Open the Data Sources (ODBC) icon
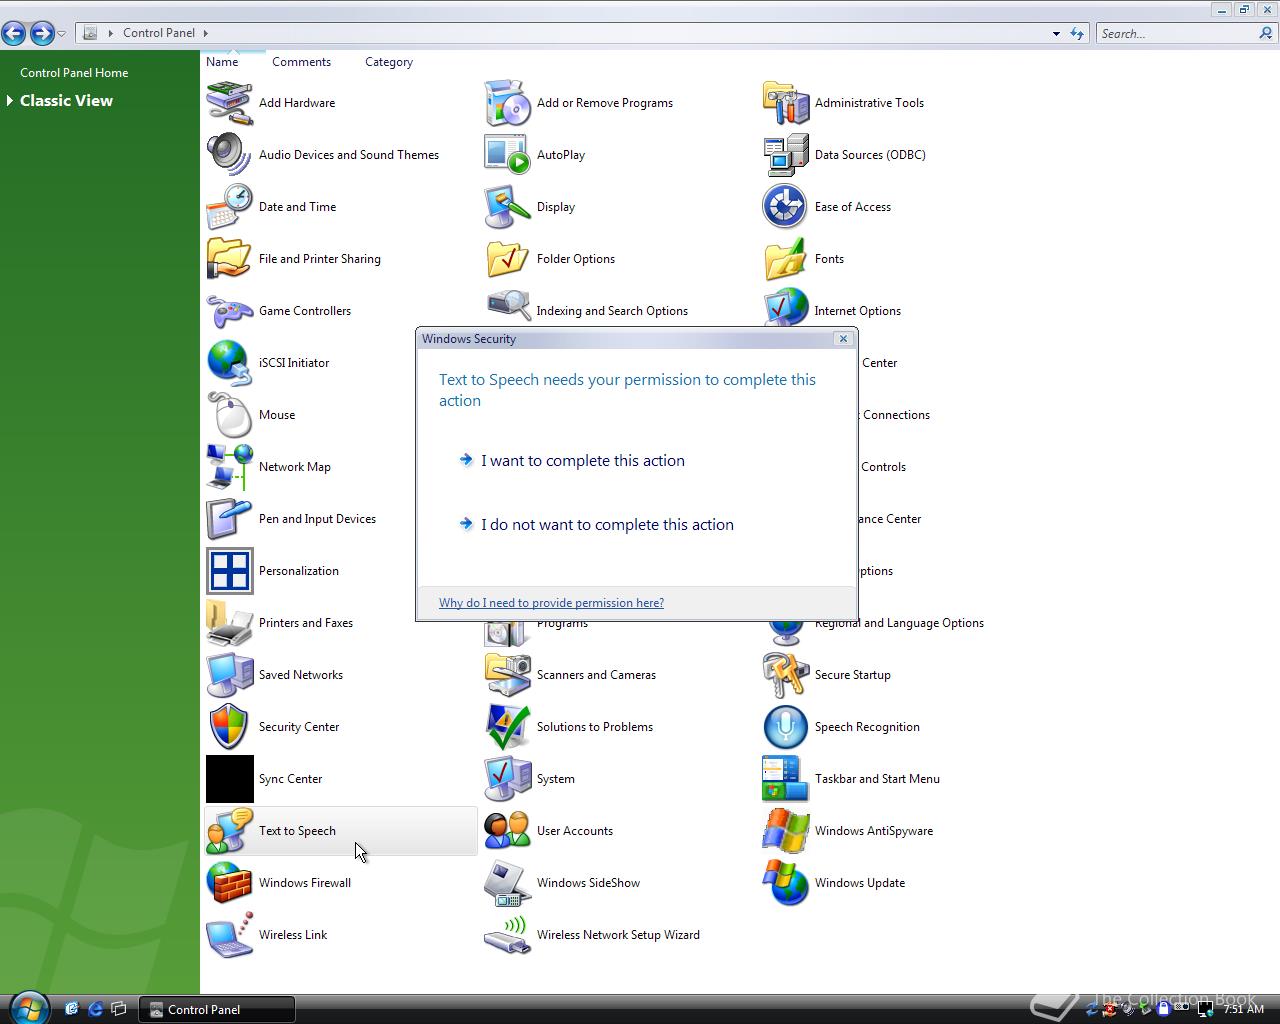This screenshot has height=1024, width=1280. tap(785, 155)
